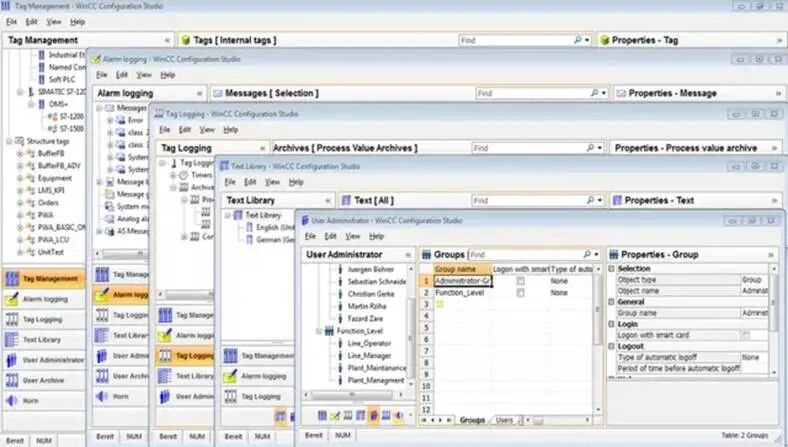Select Line_Operator user in tree
The height and width of the screenshot is (447, 788).
pos(369,343)
